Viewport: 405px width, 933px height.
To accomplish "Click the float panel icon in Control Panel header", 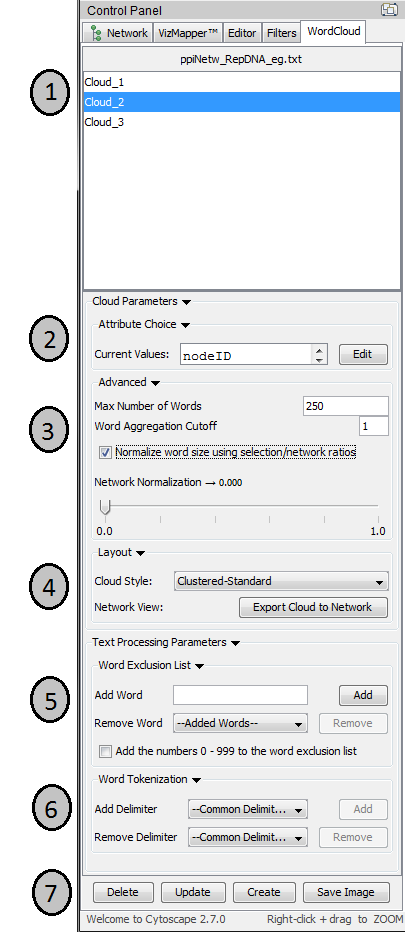I will pos(390,10).
